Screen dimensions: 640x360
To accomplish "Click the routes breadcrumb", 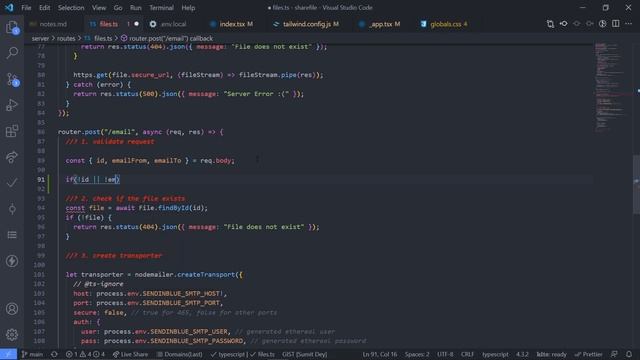I will click(x=66, y=38).
